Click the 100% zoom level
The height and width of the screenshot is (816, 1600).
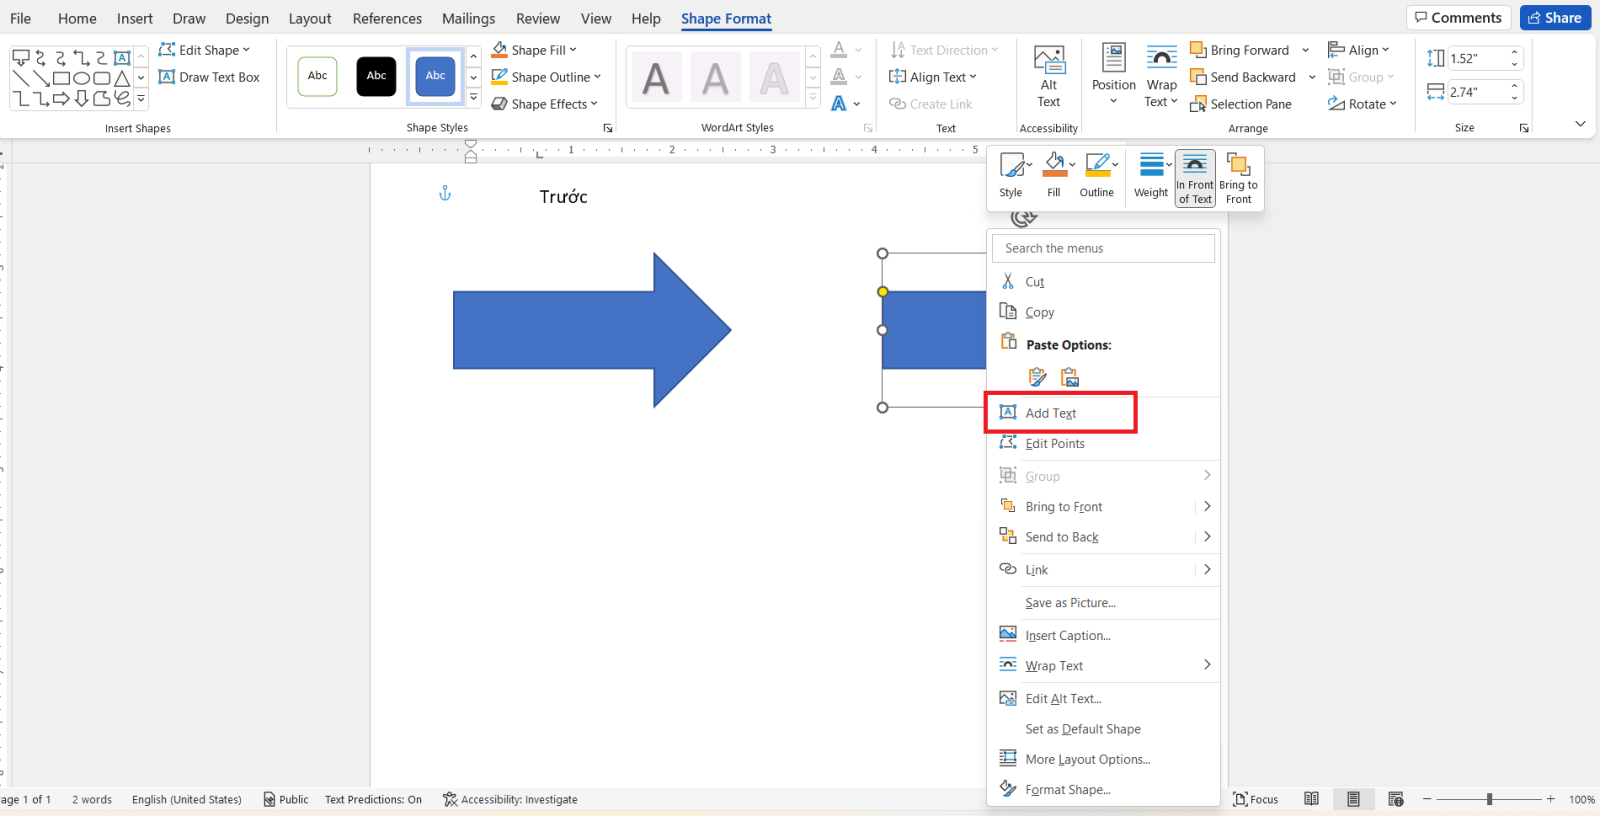pyautogui.click(x=1581, y=799)
